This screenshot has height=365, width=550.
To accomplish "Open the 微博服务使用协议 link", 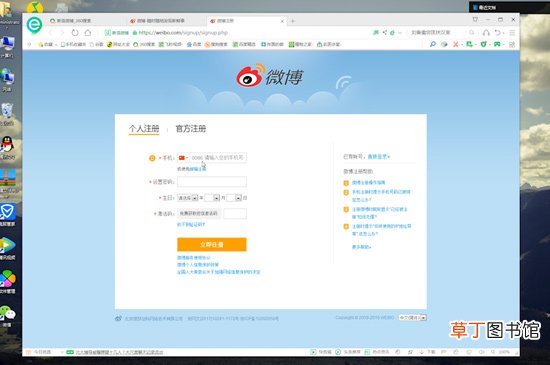I will pos(194,258).
